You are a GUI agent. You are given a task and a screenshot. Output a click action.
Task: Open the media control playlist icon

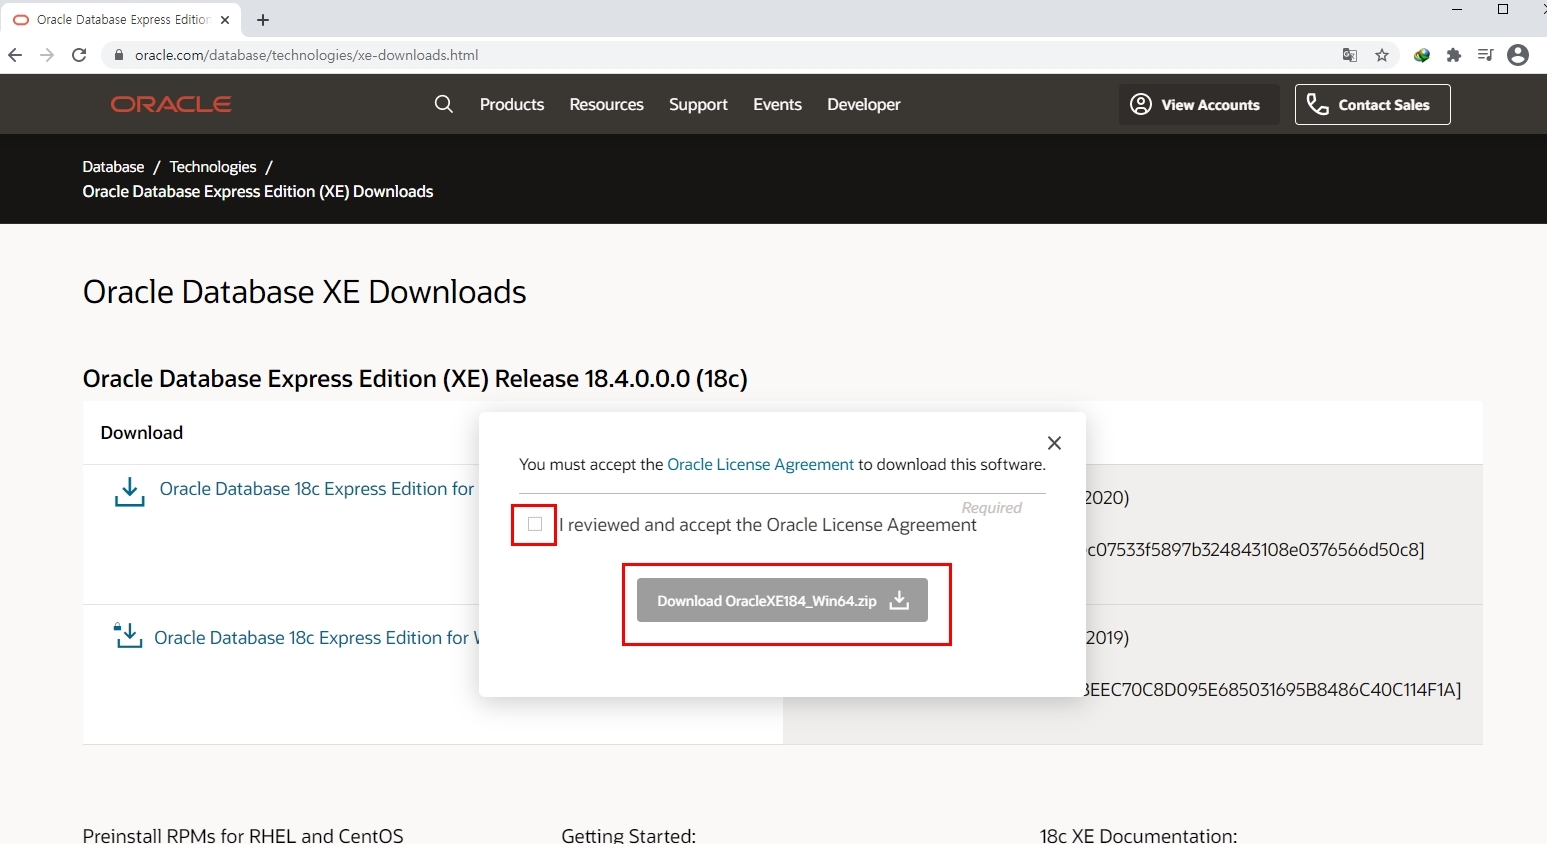(1486, 55)
